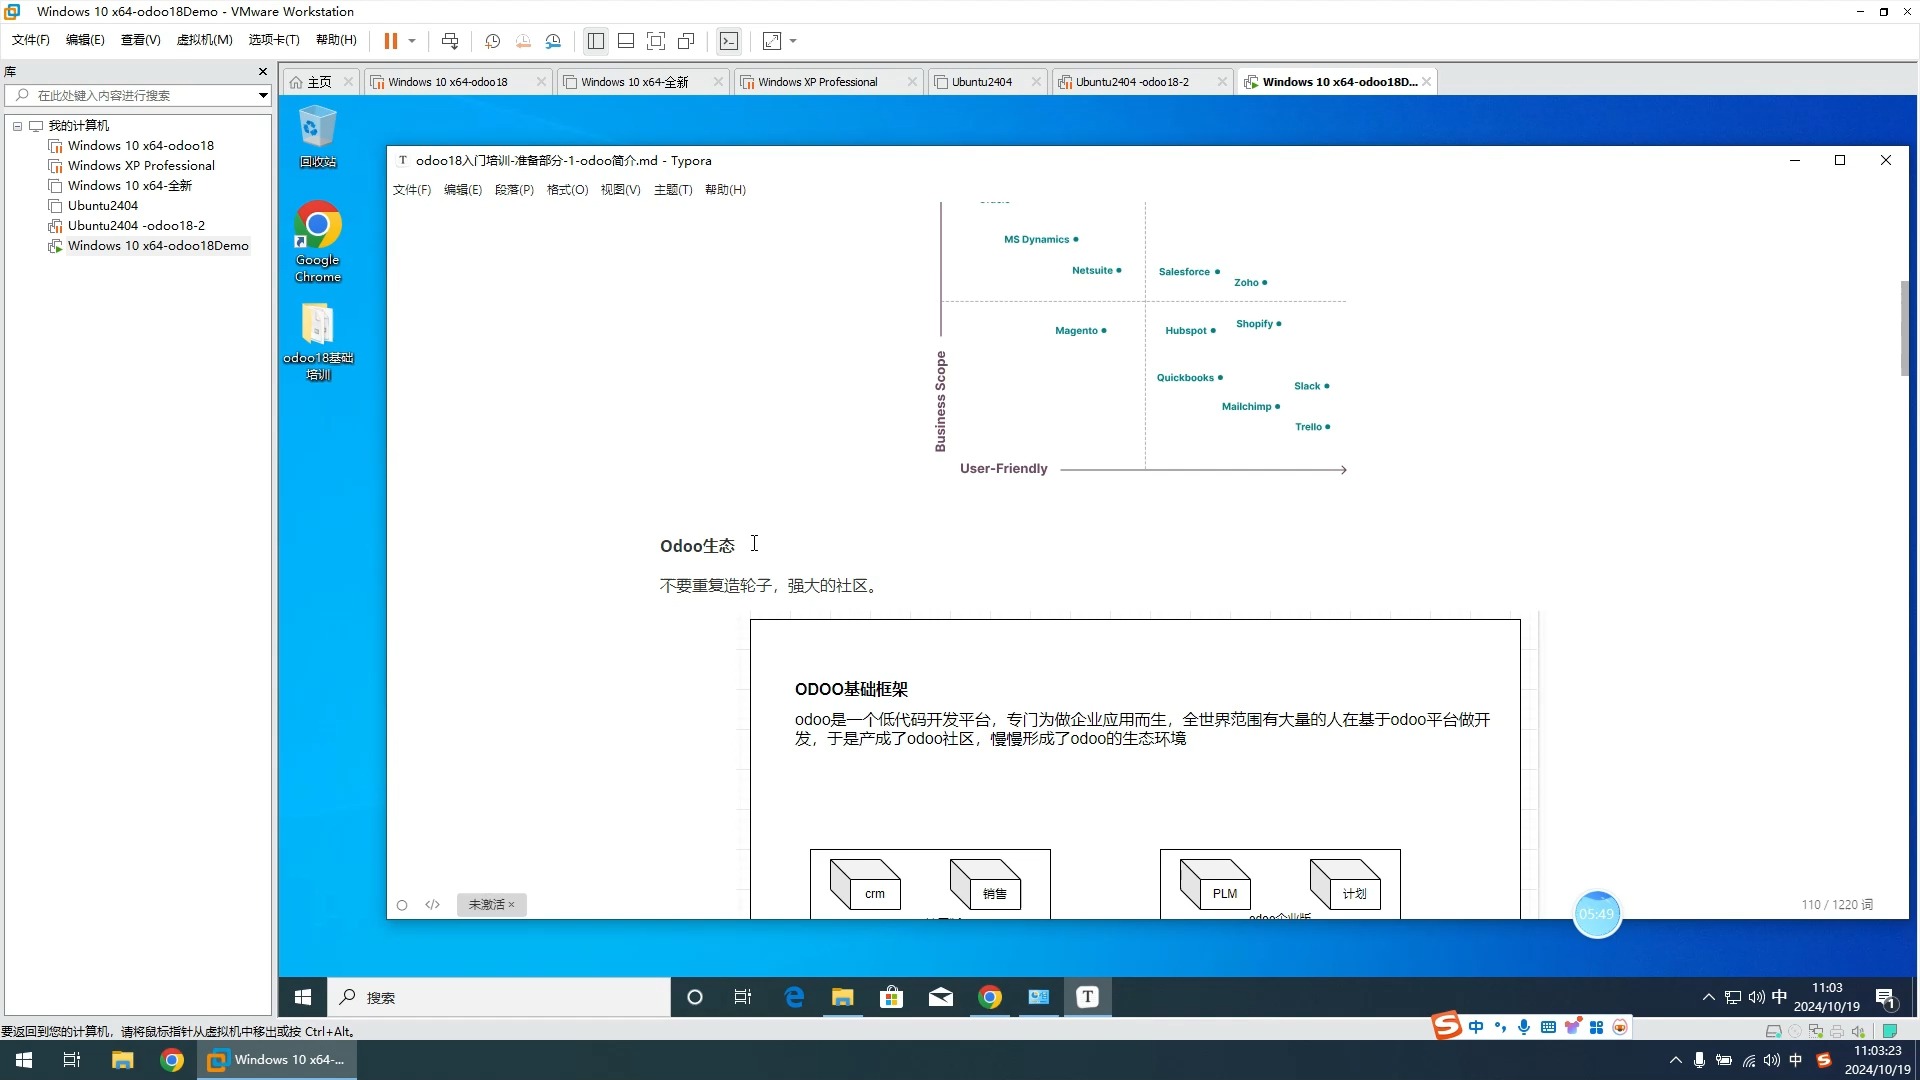Open Task View on guest taskbar
This screenshot has width=1920, height=1080.
pyautogui.click(x=743, y=997)
